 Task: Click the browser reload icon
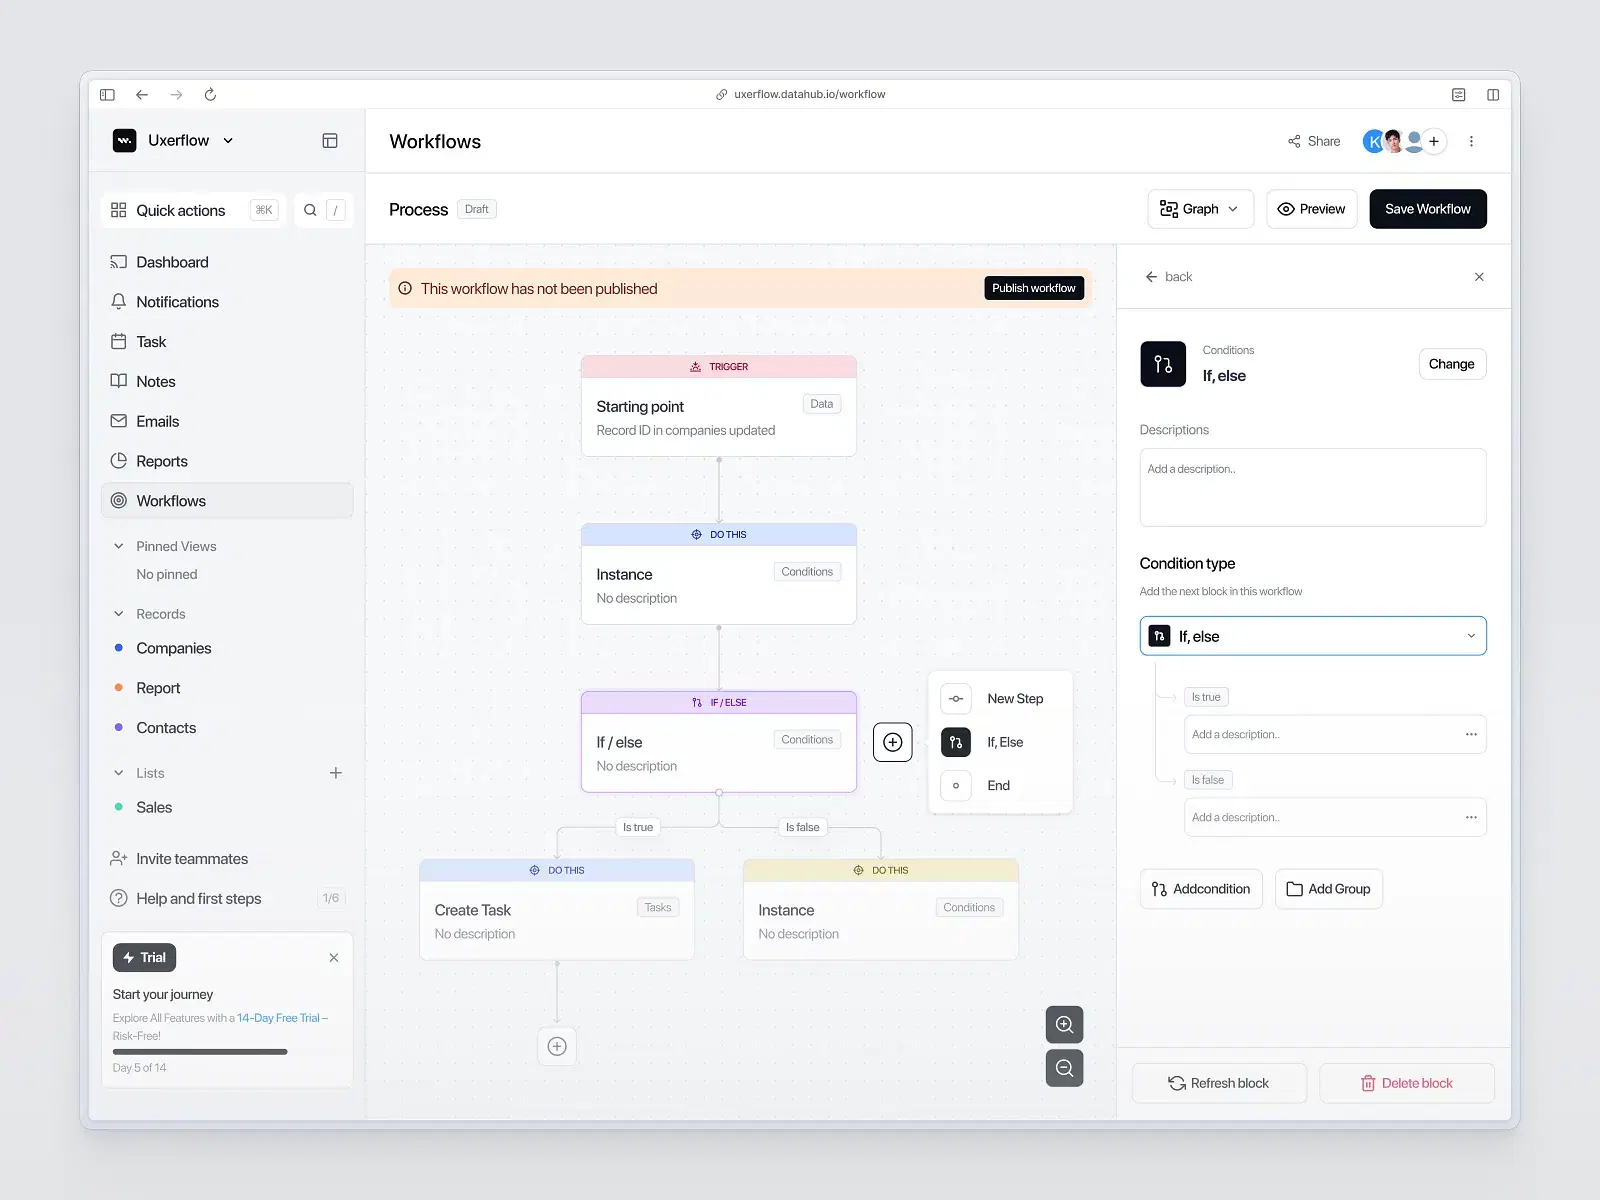(x=210, y=94)
